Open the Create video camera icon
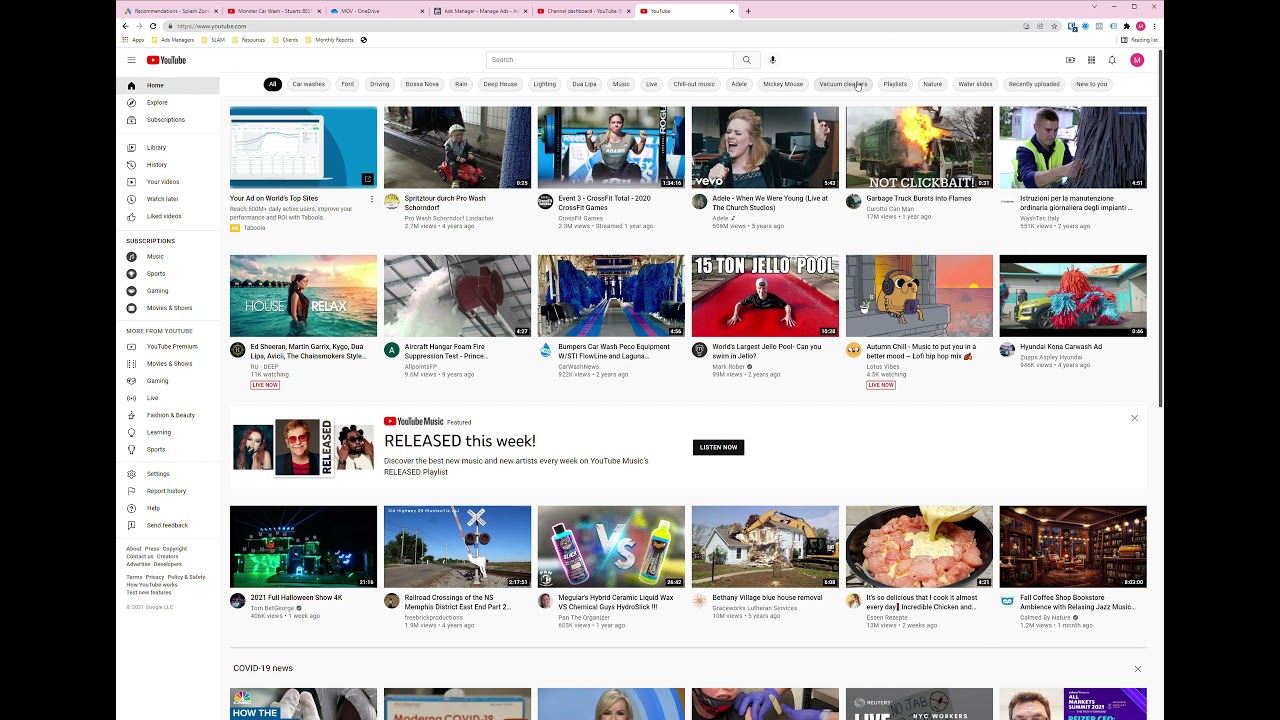This screenshot has width=1280, height=720. pyautogui.click(x=1070, y=60)
